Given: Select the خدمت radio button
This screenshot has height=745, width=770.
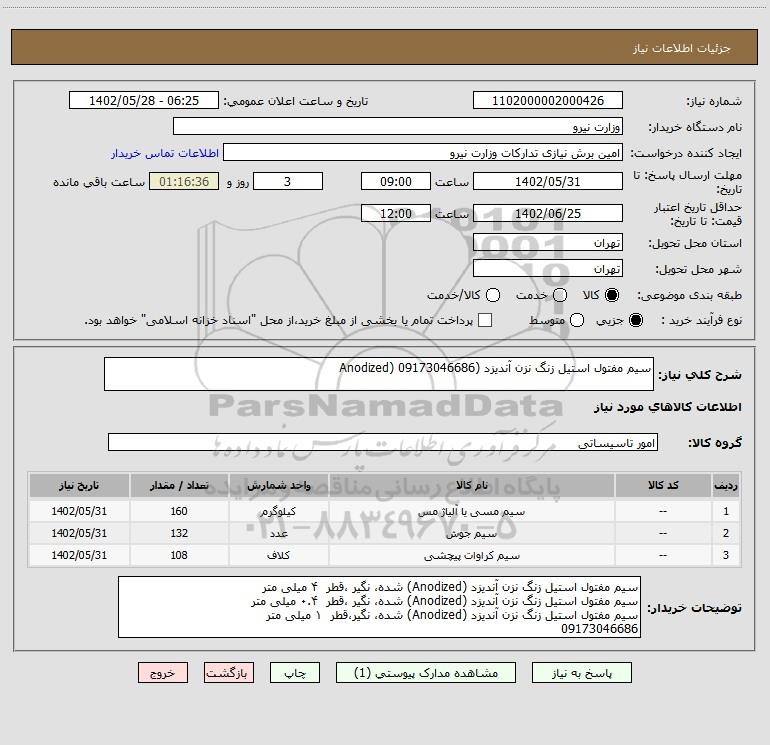Looking at the screenshot, I should click(x=560, y=295).
